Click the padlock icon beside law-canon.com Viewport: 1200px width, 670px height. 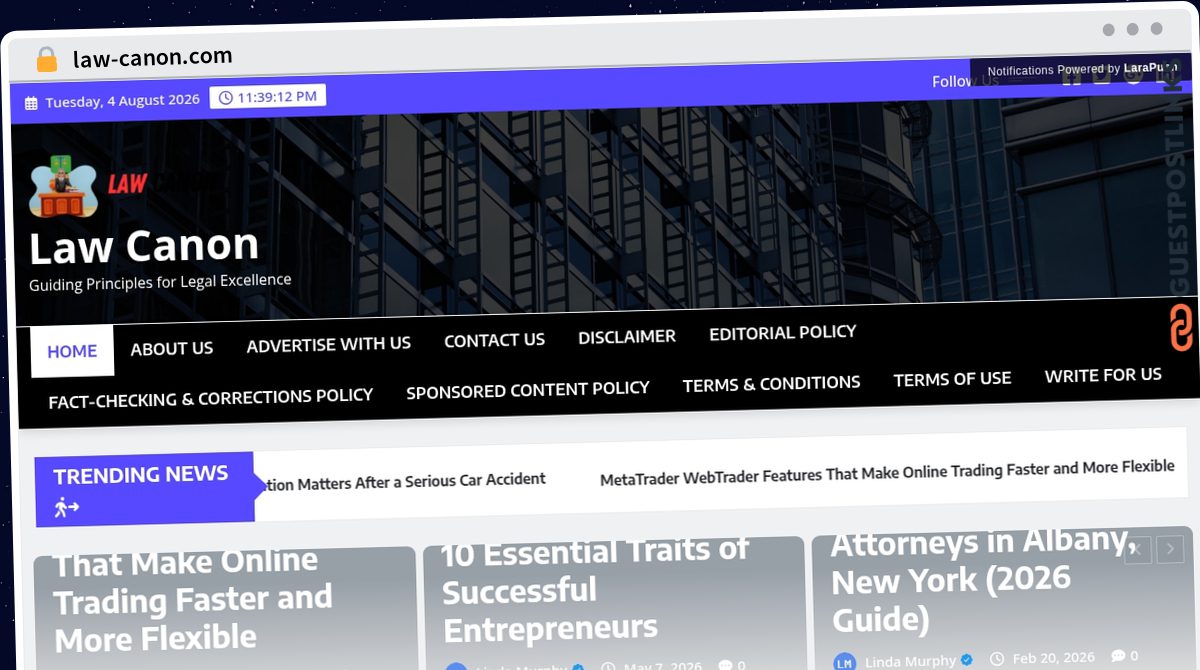46,59
